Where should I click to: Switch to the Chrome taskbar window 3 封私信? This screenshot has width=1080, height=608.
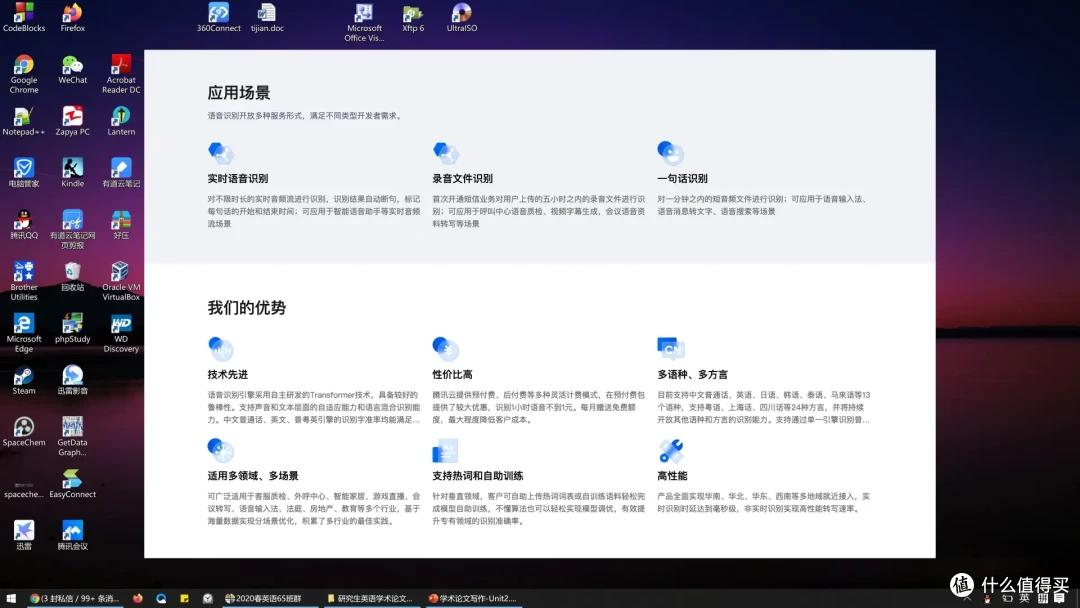click(74, 598)
